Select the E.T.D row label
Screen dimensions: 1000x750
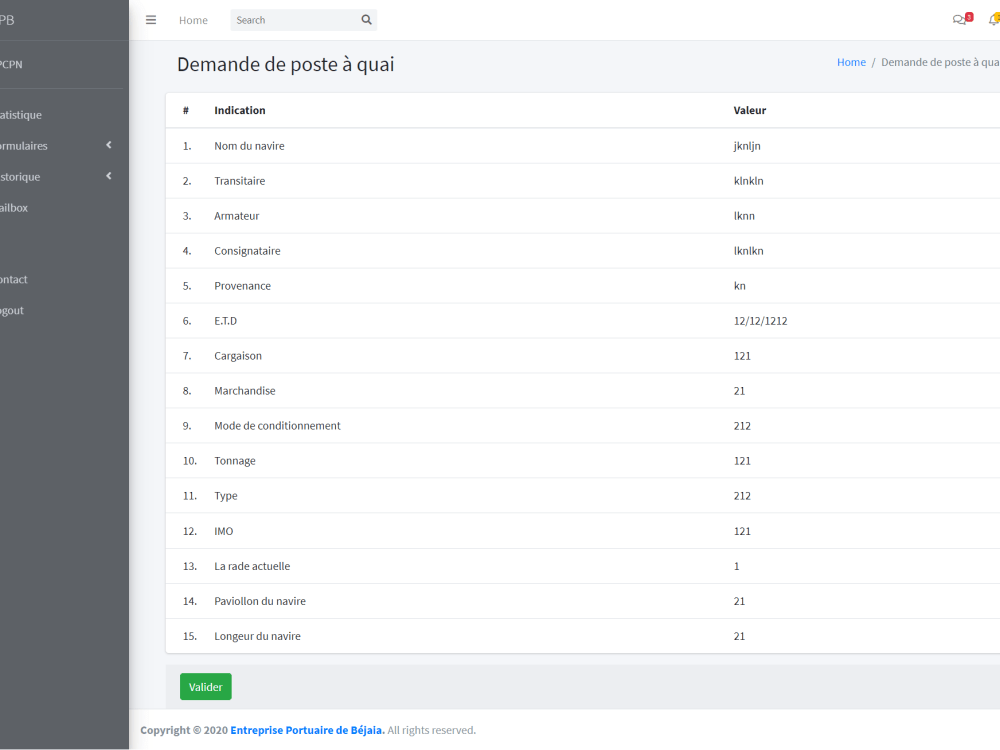point(226,321)
